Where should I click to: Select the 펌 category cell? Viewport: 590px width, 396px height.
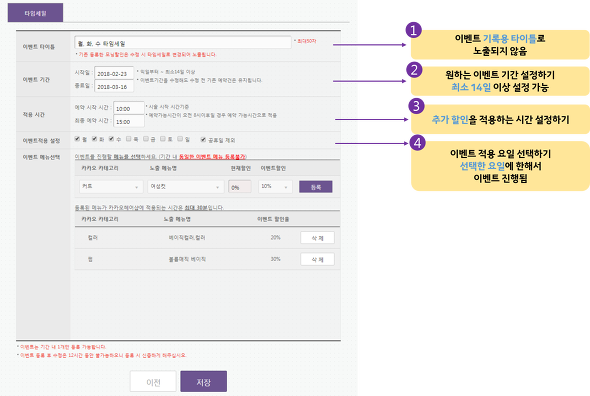90,259
